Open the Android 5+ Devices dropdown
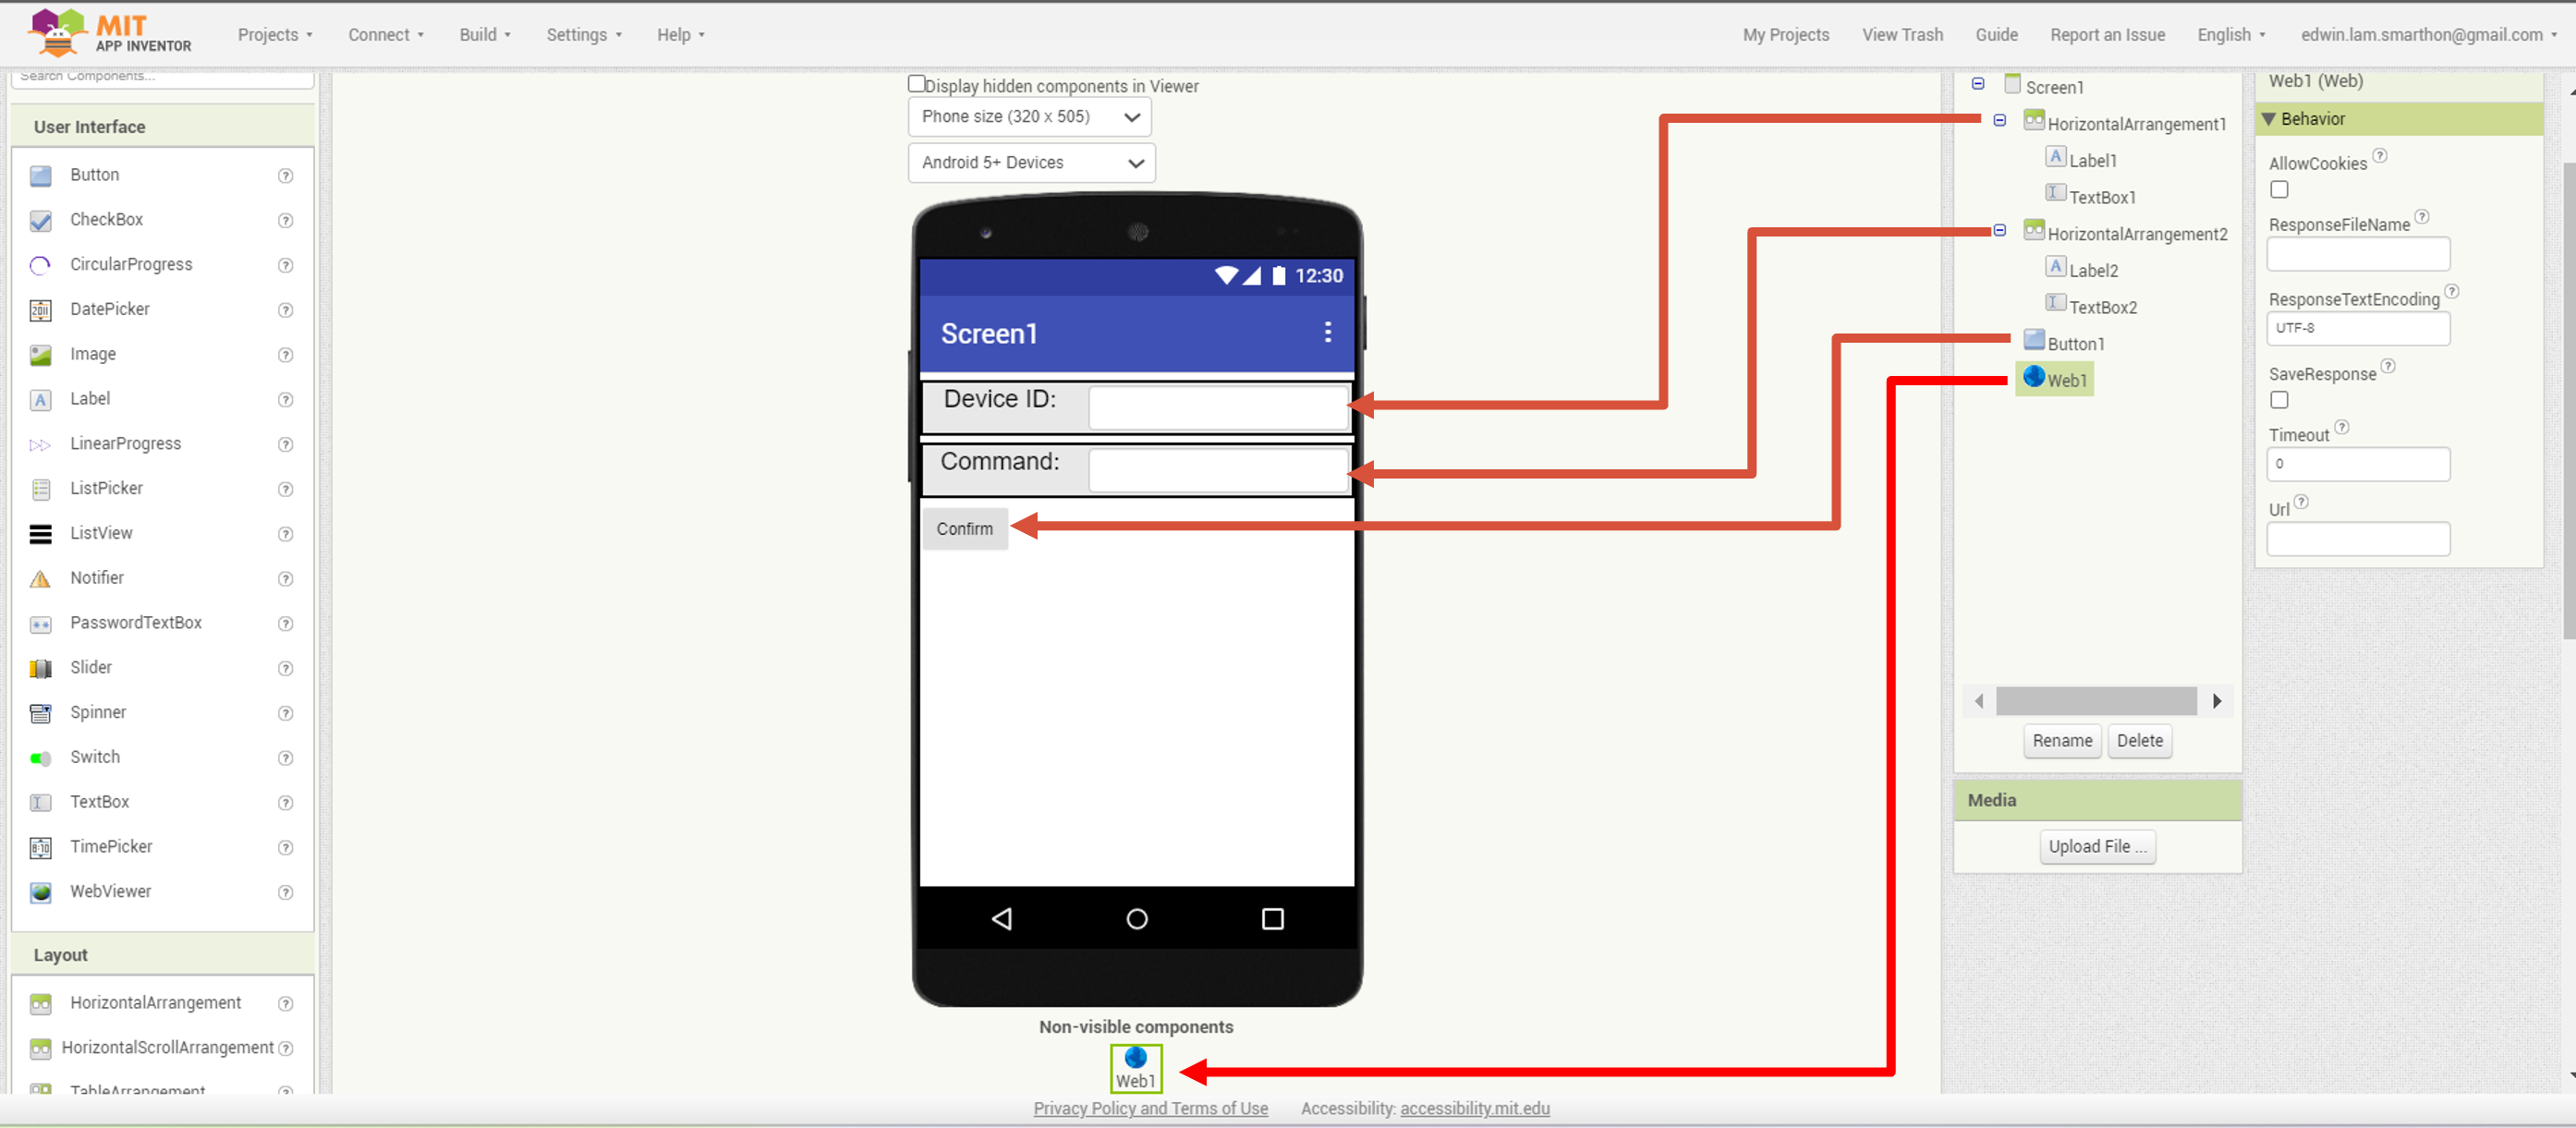Screen dimensions: 2576x1128 point(1031,163)
